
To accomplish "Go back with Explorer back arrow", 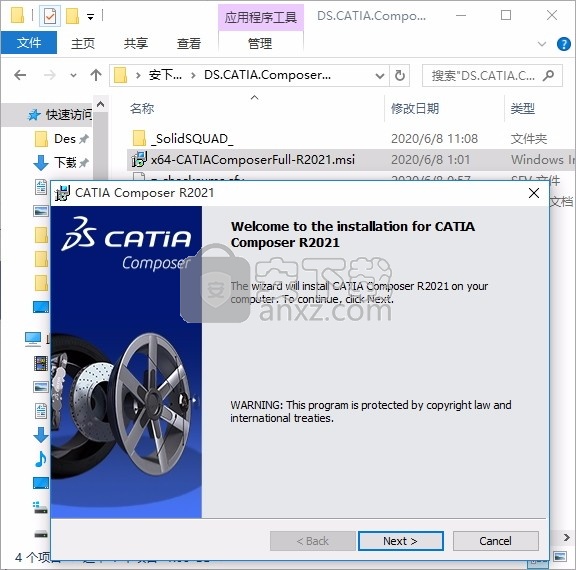I will point(20,75).
